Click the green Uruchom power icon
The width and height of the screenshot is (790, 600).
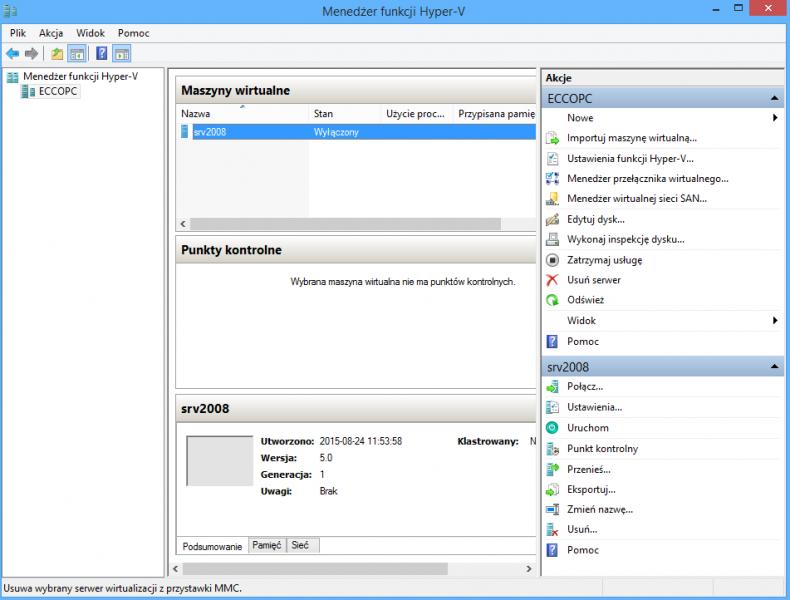point(552,428)
